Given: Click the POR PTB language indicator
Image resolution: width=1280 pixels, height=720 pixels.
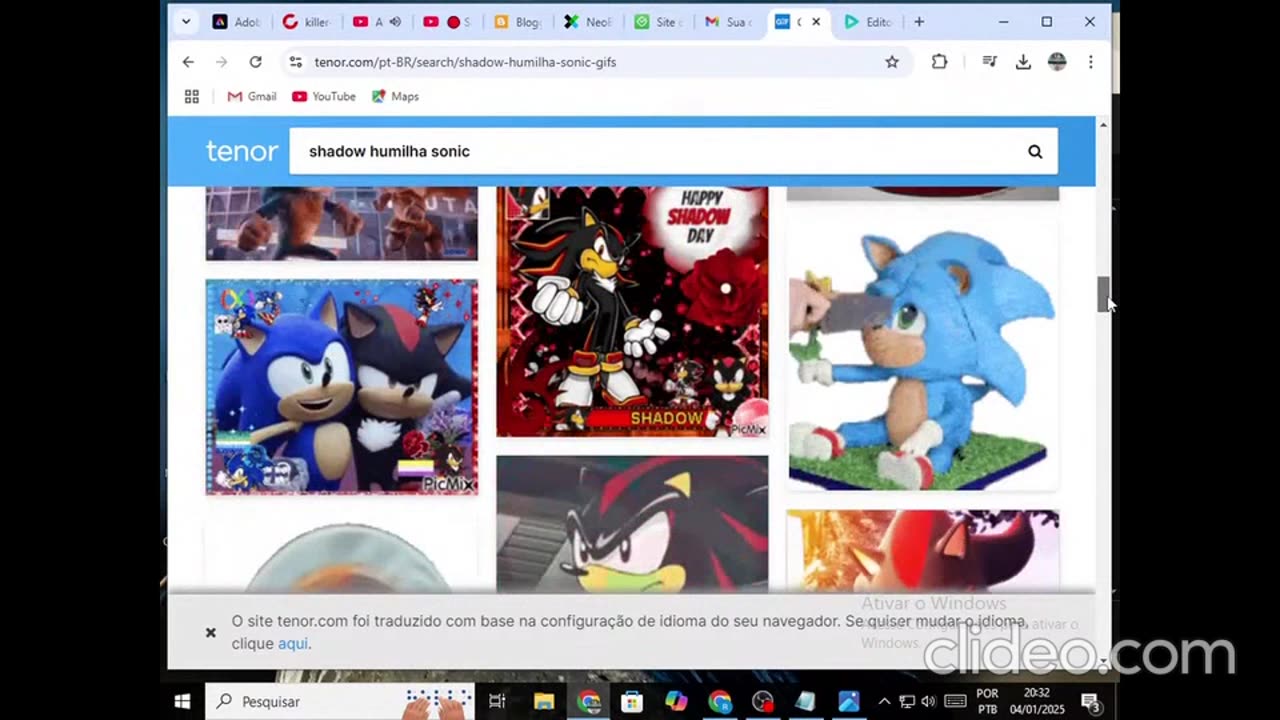Looking at the screenshot, I should coord(987,701).
